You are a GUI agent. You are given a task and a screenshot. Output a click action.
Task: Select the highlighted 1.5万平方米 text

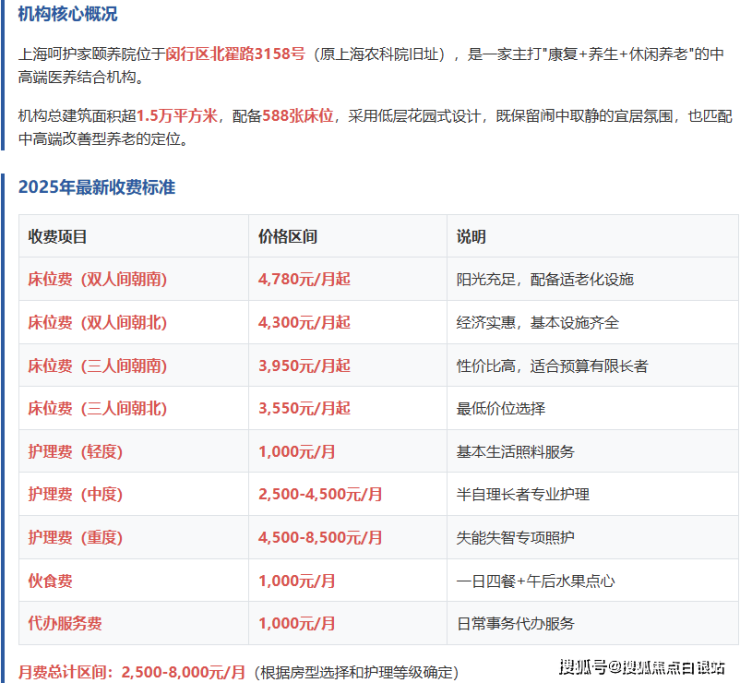click(x=176, y=117)
